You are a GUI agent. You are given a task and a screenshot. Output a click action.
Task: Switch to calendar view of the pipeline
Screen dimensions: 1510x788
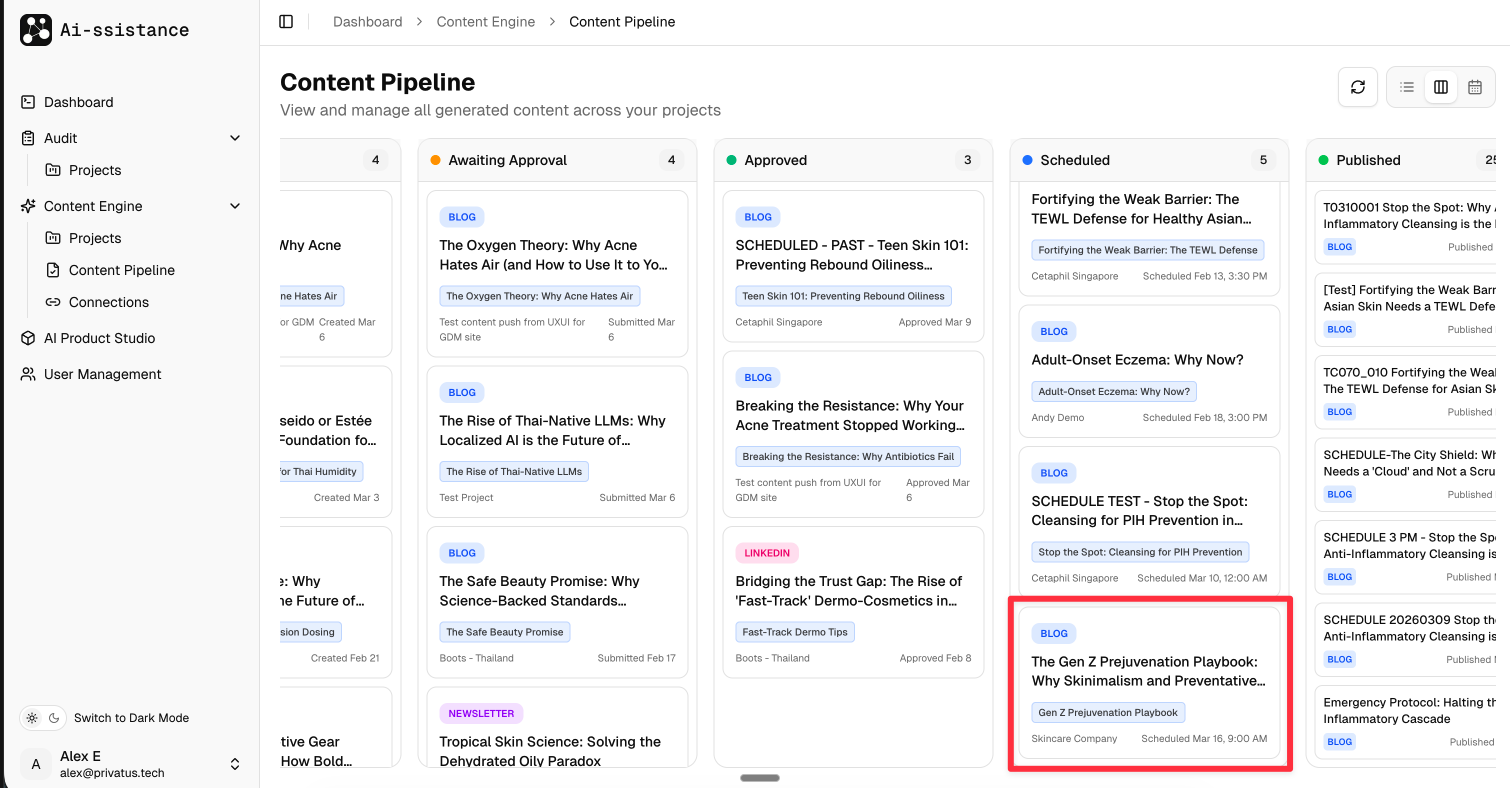pyautogui.click(x=1475, y=87)
